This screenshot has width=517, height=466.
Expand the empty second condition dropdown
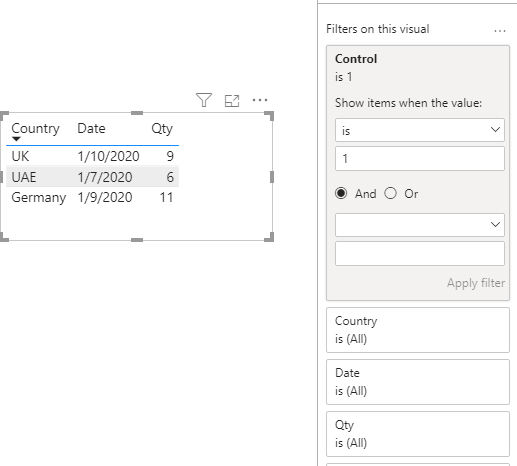pos(420,225)
